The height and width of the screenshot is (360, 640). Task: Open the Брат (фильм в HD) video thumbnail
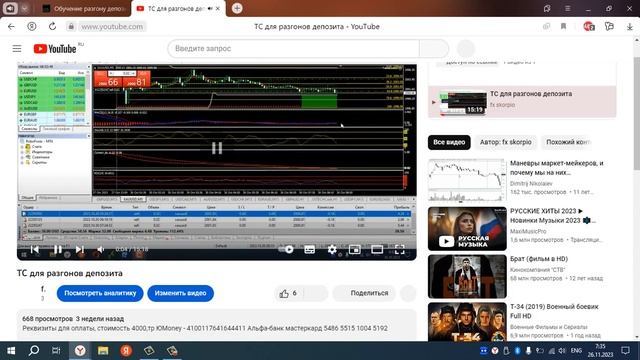point(467,276)
